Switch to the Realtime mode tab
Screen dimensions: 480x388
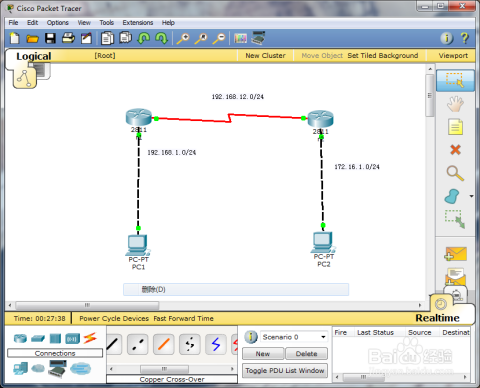point(437,318)
